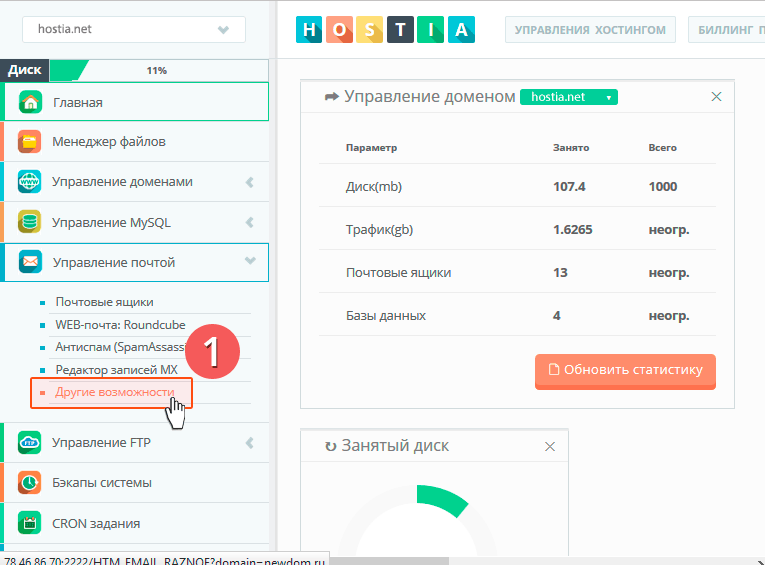Click Обновить статистику button

625,371
